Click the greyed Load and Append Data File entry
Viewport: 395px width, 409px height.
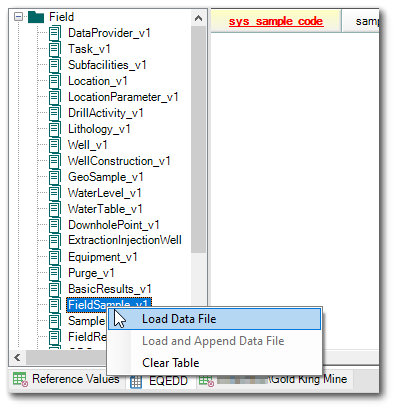click(x=214, y=341)
